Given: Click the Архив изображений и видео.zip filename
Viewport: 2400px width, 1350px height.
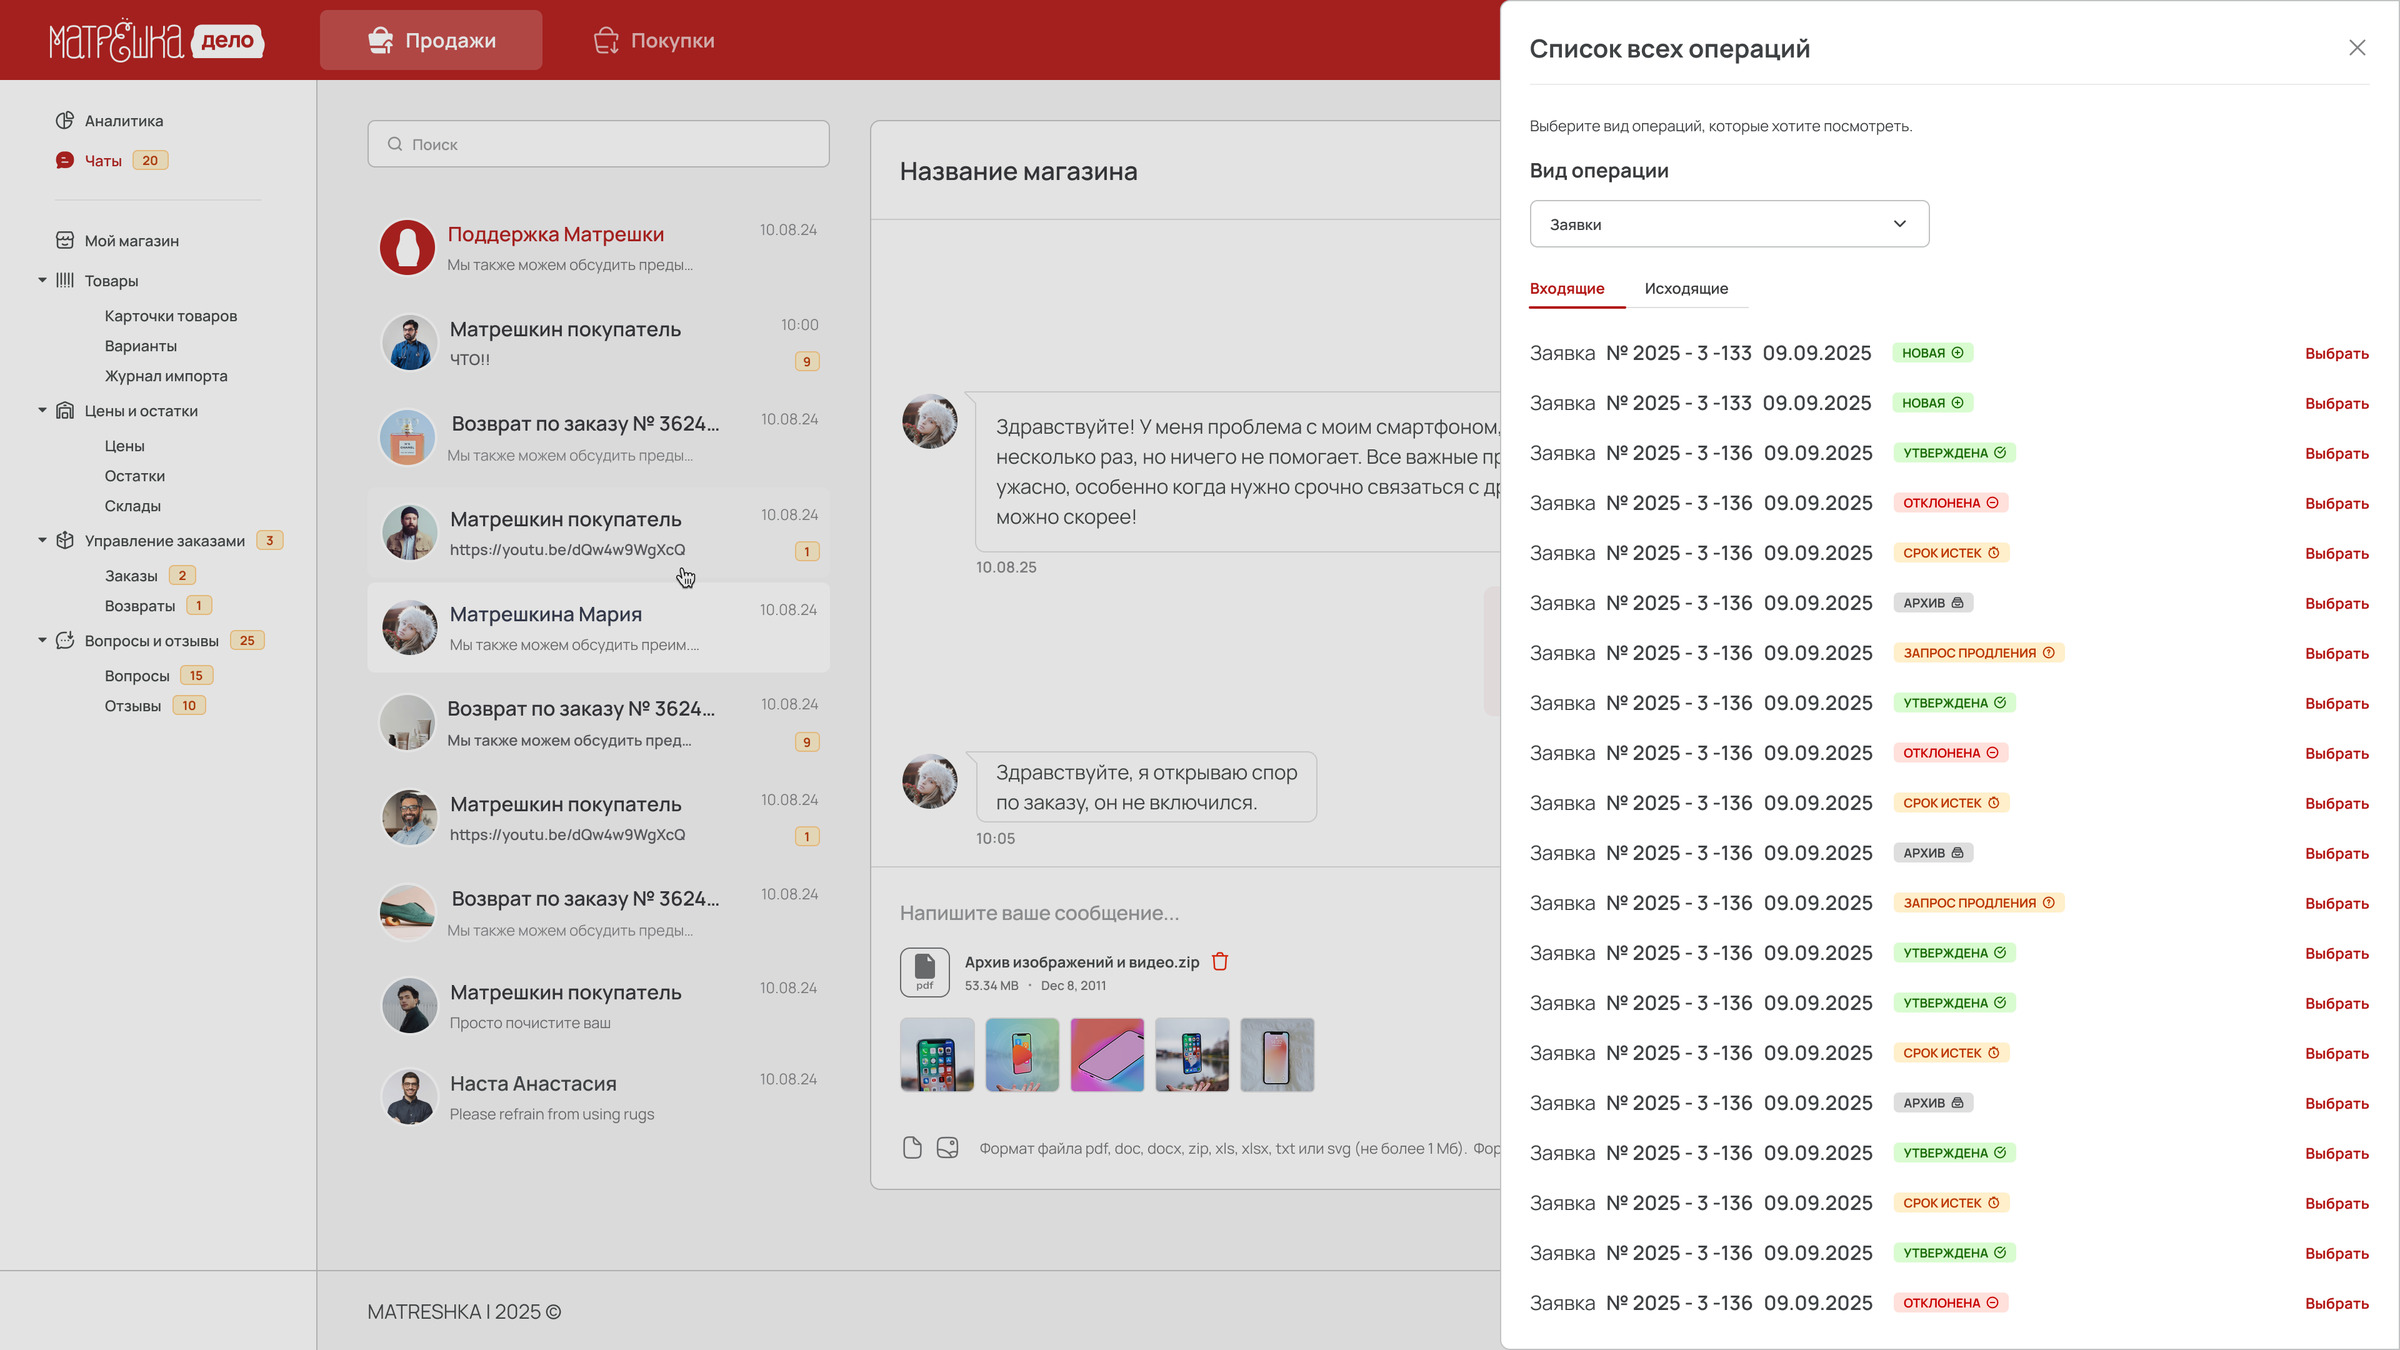Looking at the screenshot, I should coord(1082,962).
